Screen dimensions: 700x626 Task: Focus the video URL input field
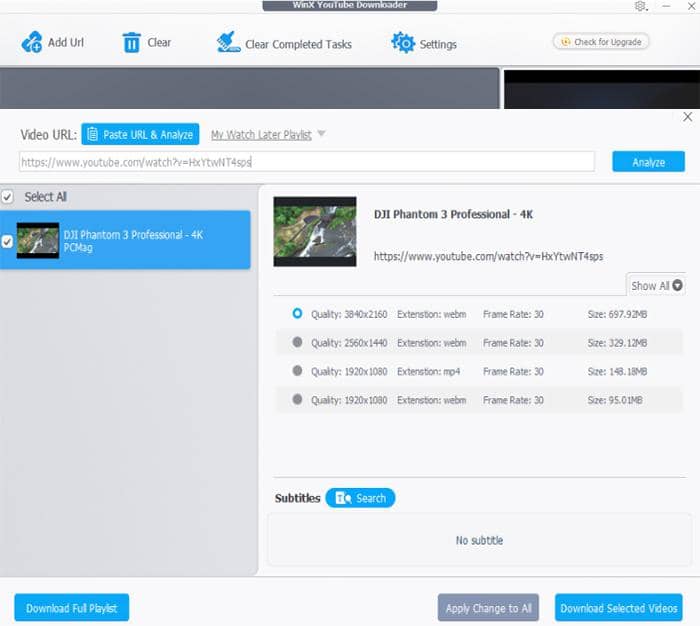(x=307, y=162)
